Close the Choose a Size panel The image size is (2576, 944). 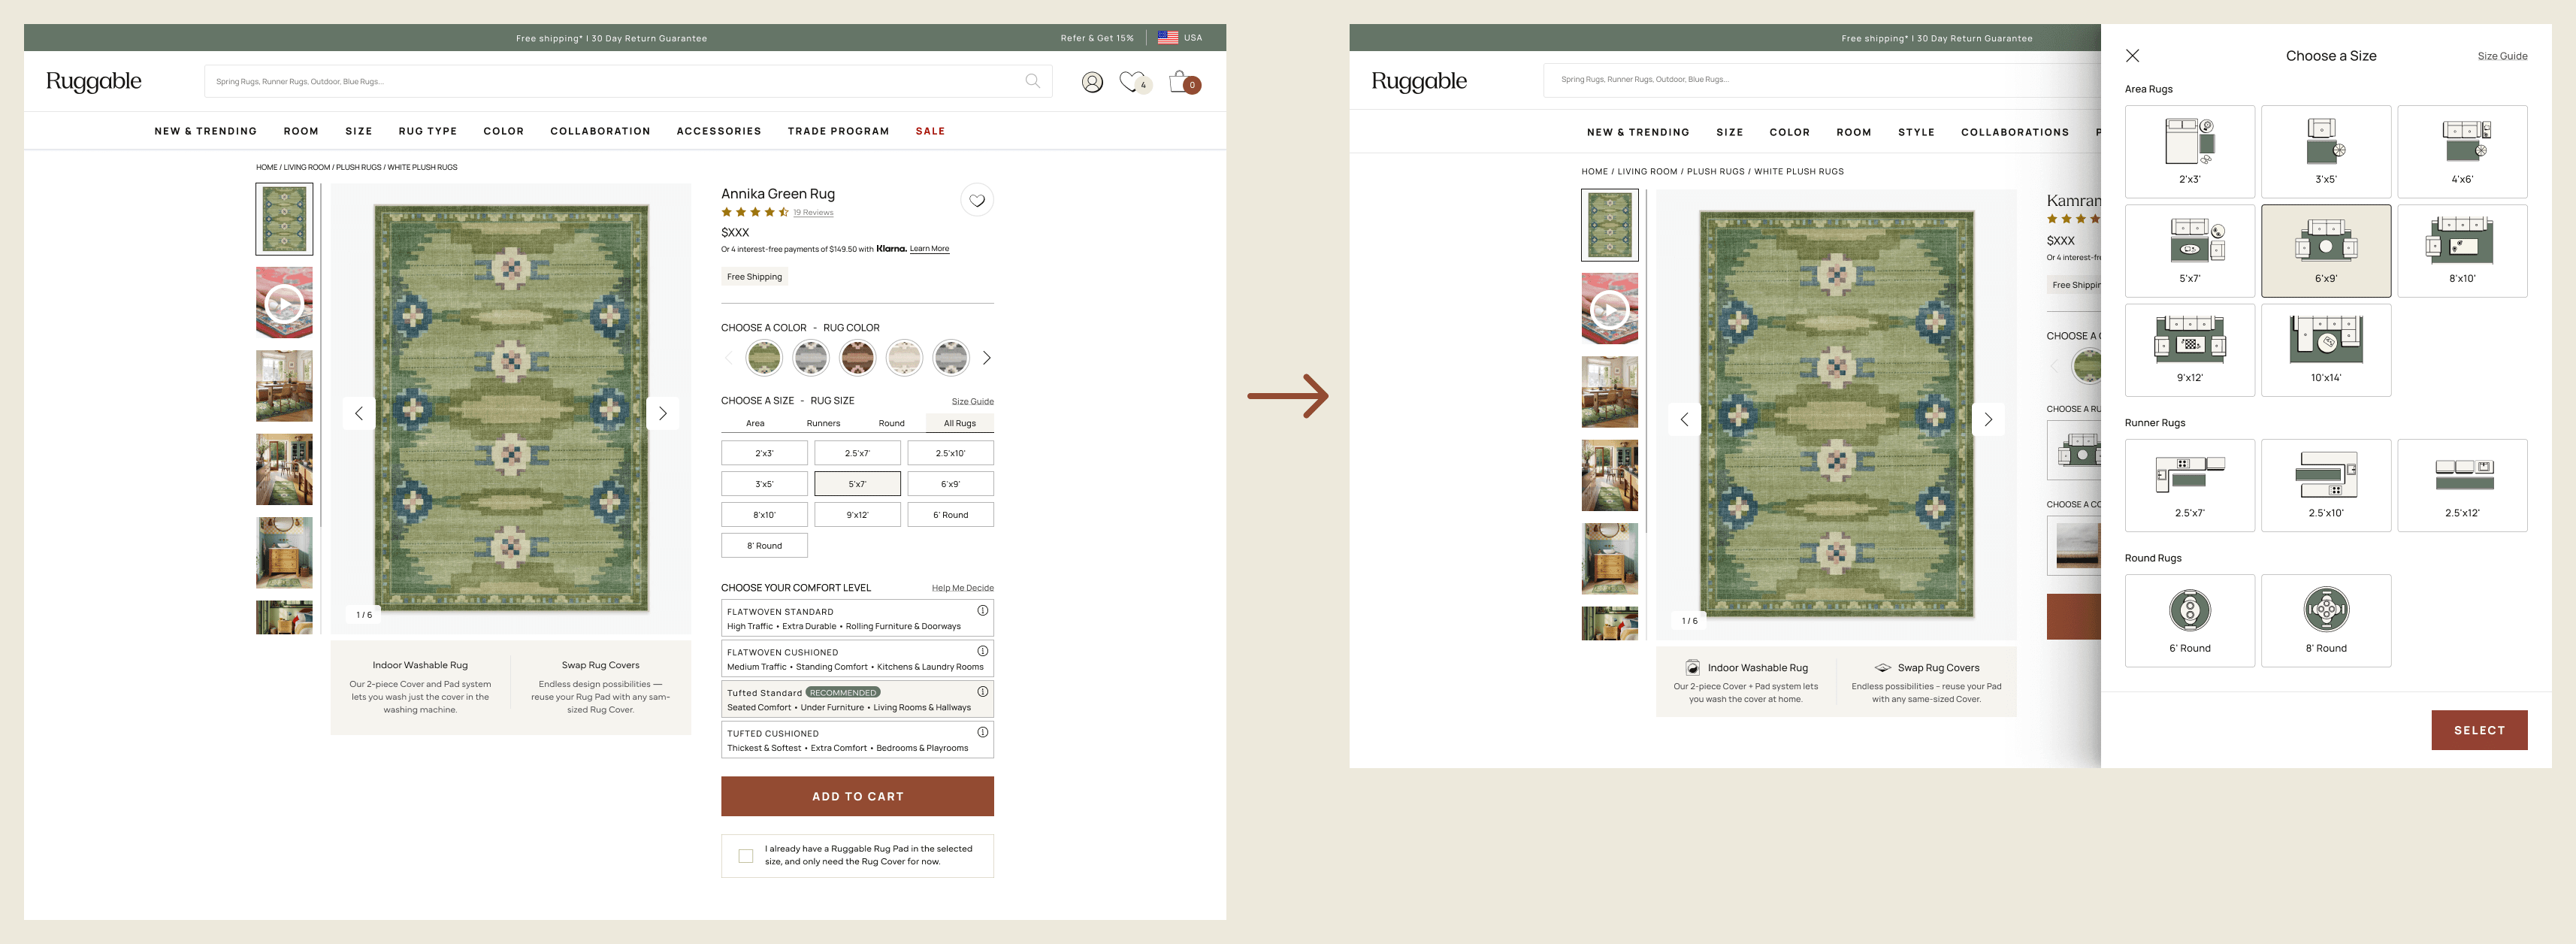coord(2132,56)
